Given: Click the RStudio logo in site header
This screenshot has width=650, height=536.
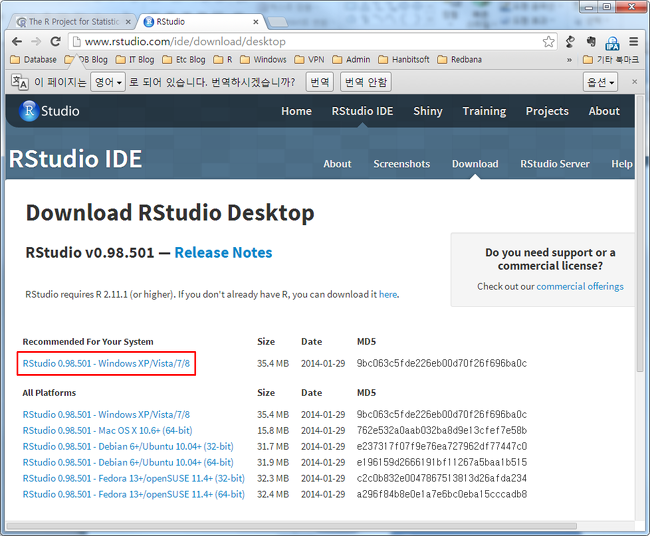Looking at the screenshot, I should [x=49, y=111].
